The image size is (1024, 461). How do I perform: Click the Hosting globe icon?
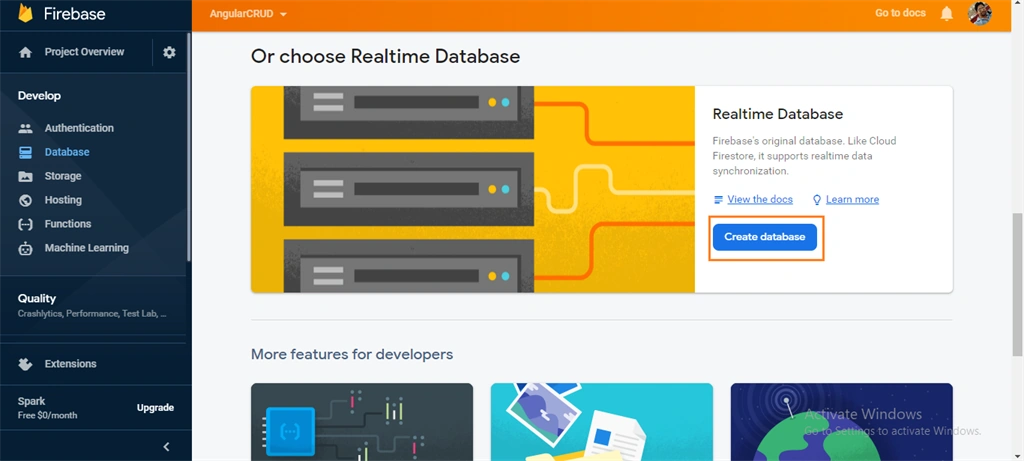tap(25, 200)
